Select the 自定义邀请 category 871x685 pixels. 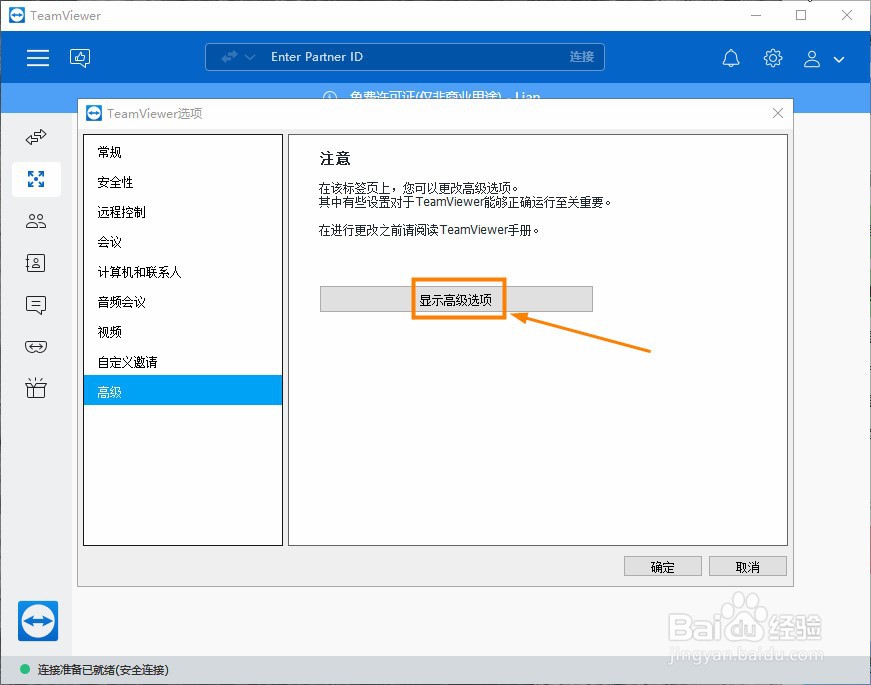click(183, 362)
